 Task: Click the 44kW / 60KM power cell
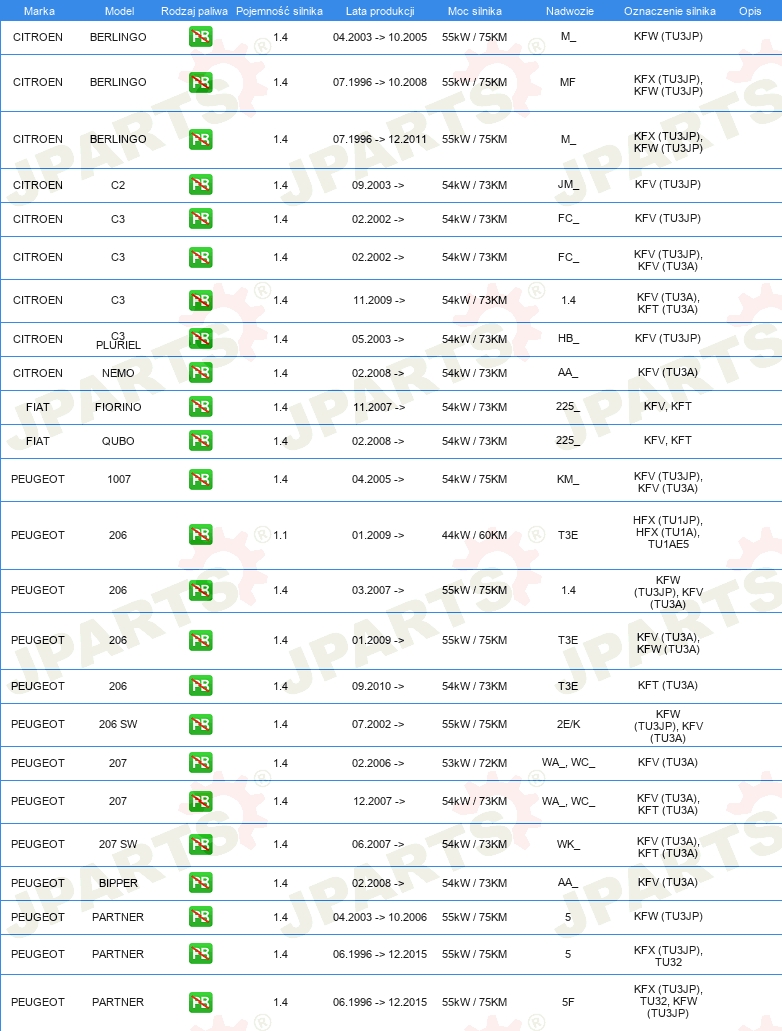[x=474, y=535]
